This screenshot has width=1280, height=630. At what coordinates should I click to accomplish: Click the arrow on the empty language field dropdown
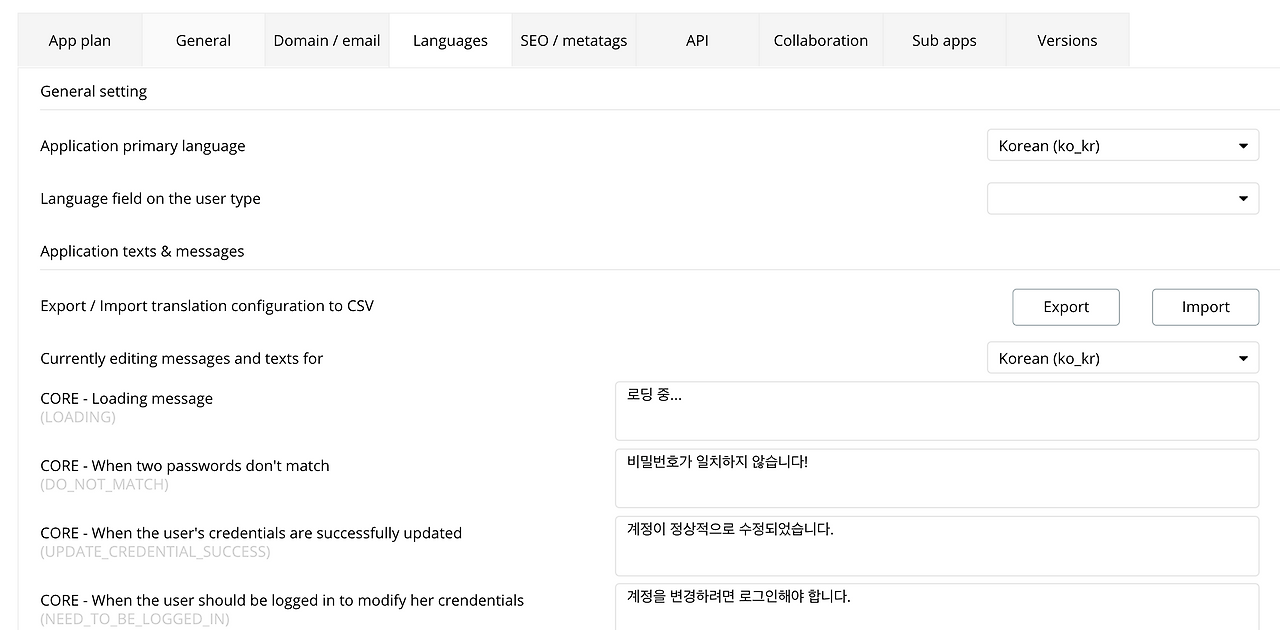click(1243, 199)
